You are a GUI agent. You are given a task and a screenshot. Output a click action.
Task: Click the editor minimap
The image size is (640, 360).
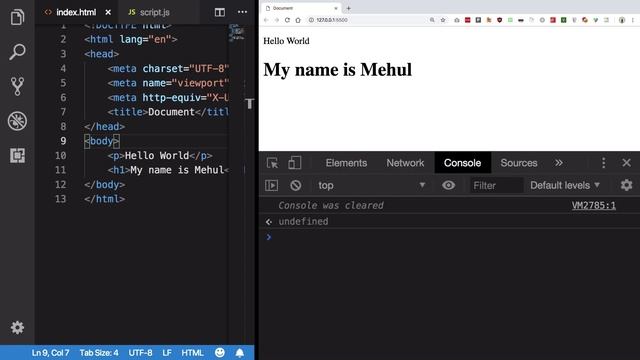[x=236, y=33]
